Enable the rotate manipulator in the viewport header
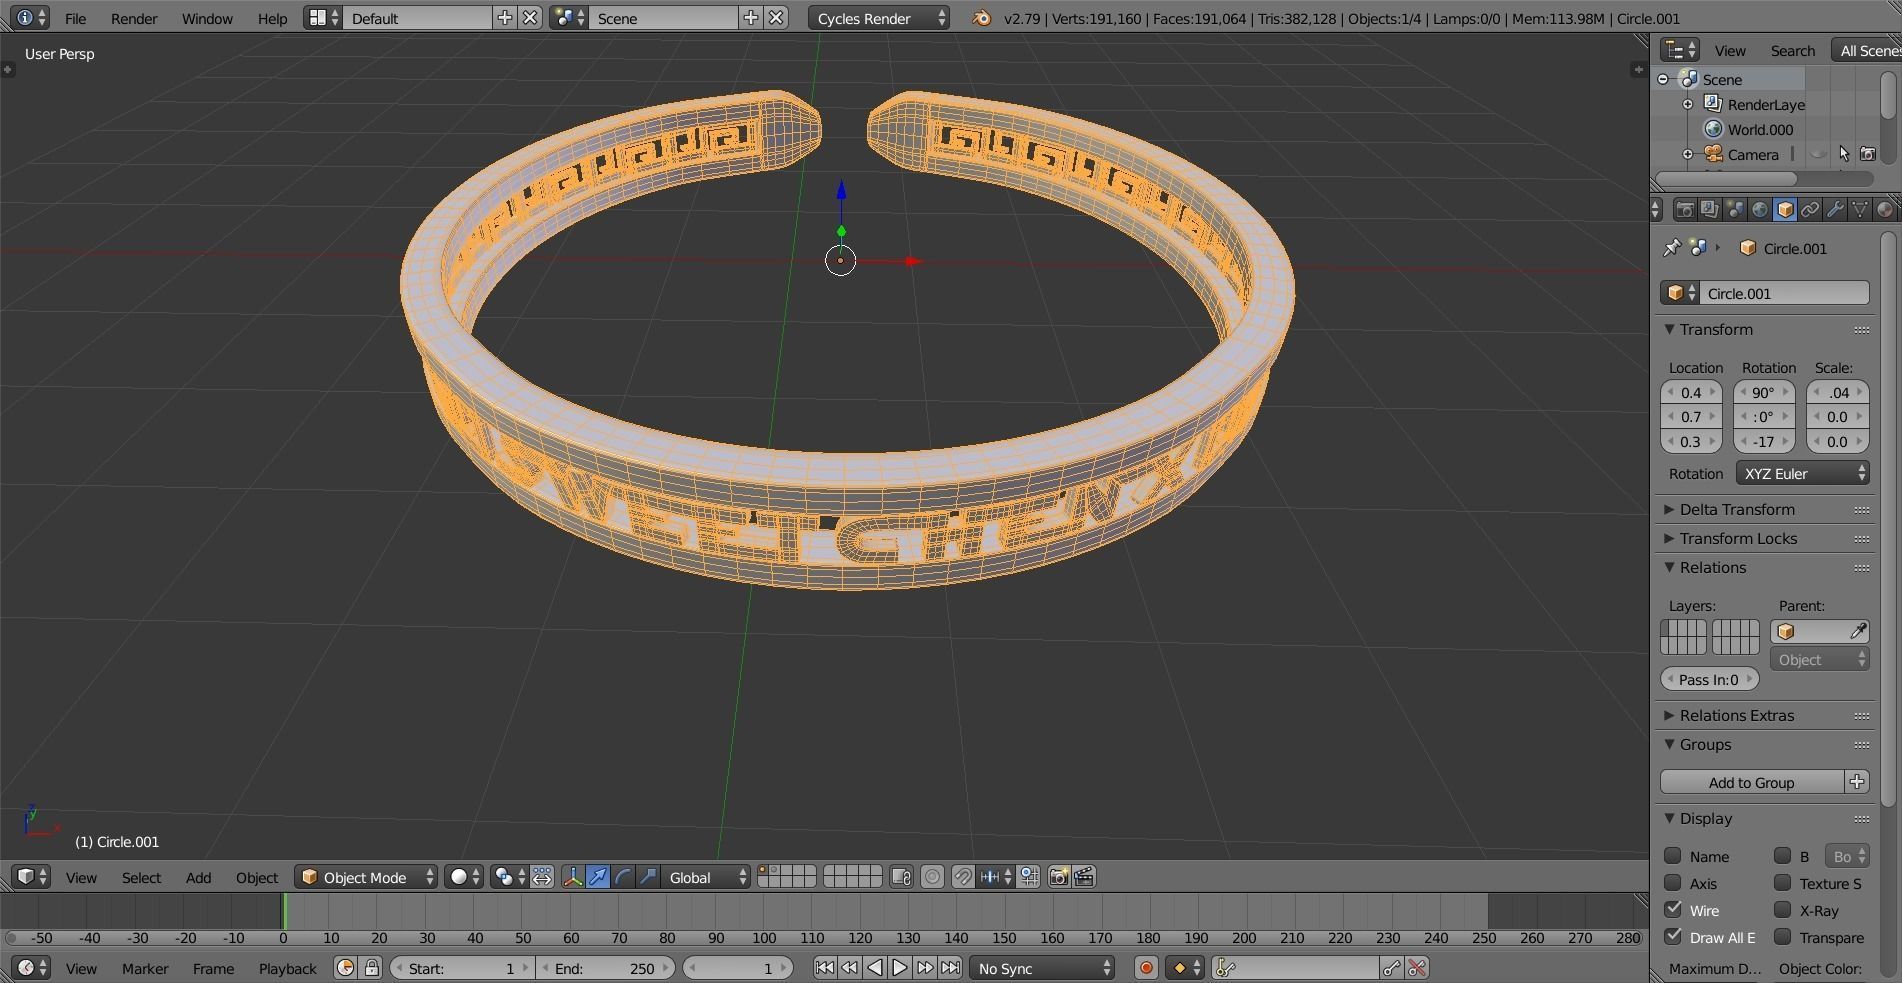The image size is (1902, 983). 622,877
